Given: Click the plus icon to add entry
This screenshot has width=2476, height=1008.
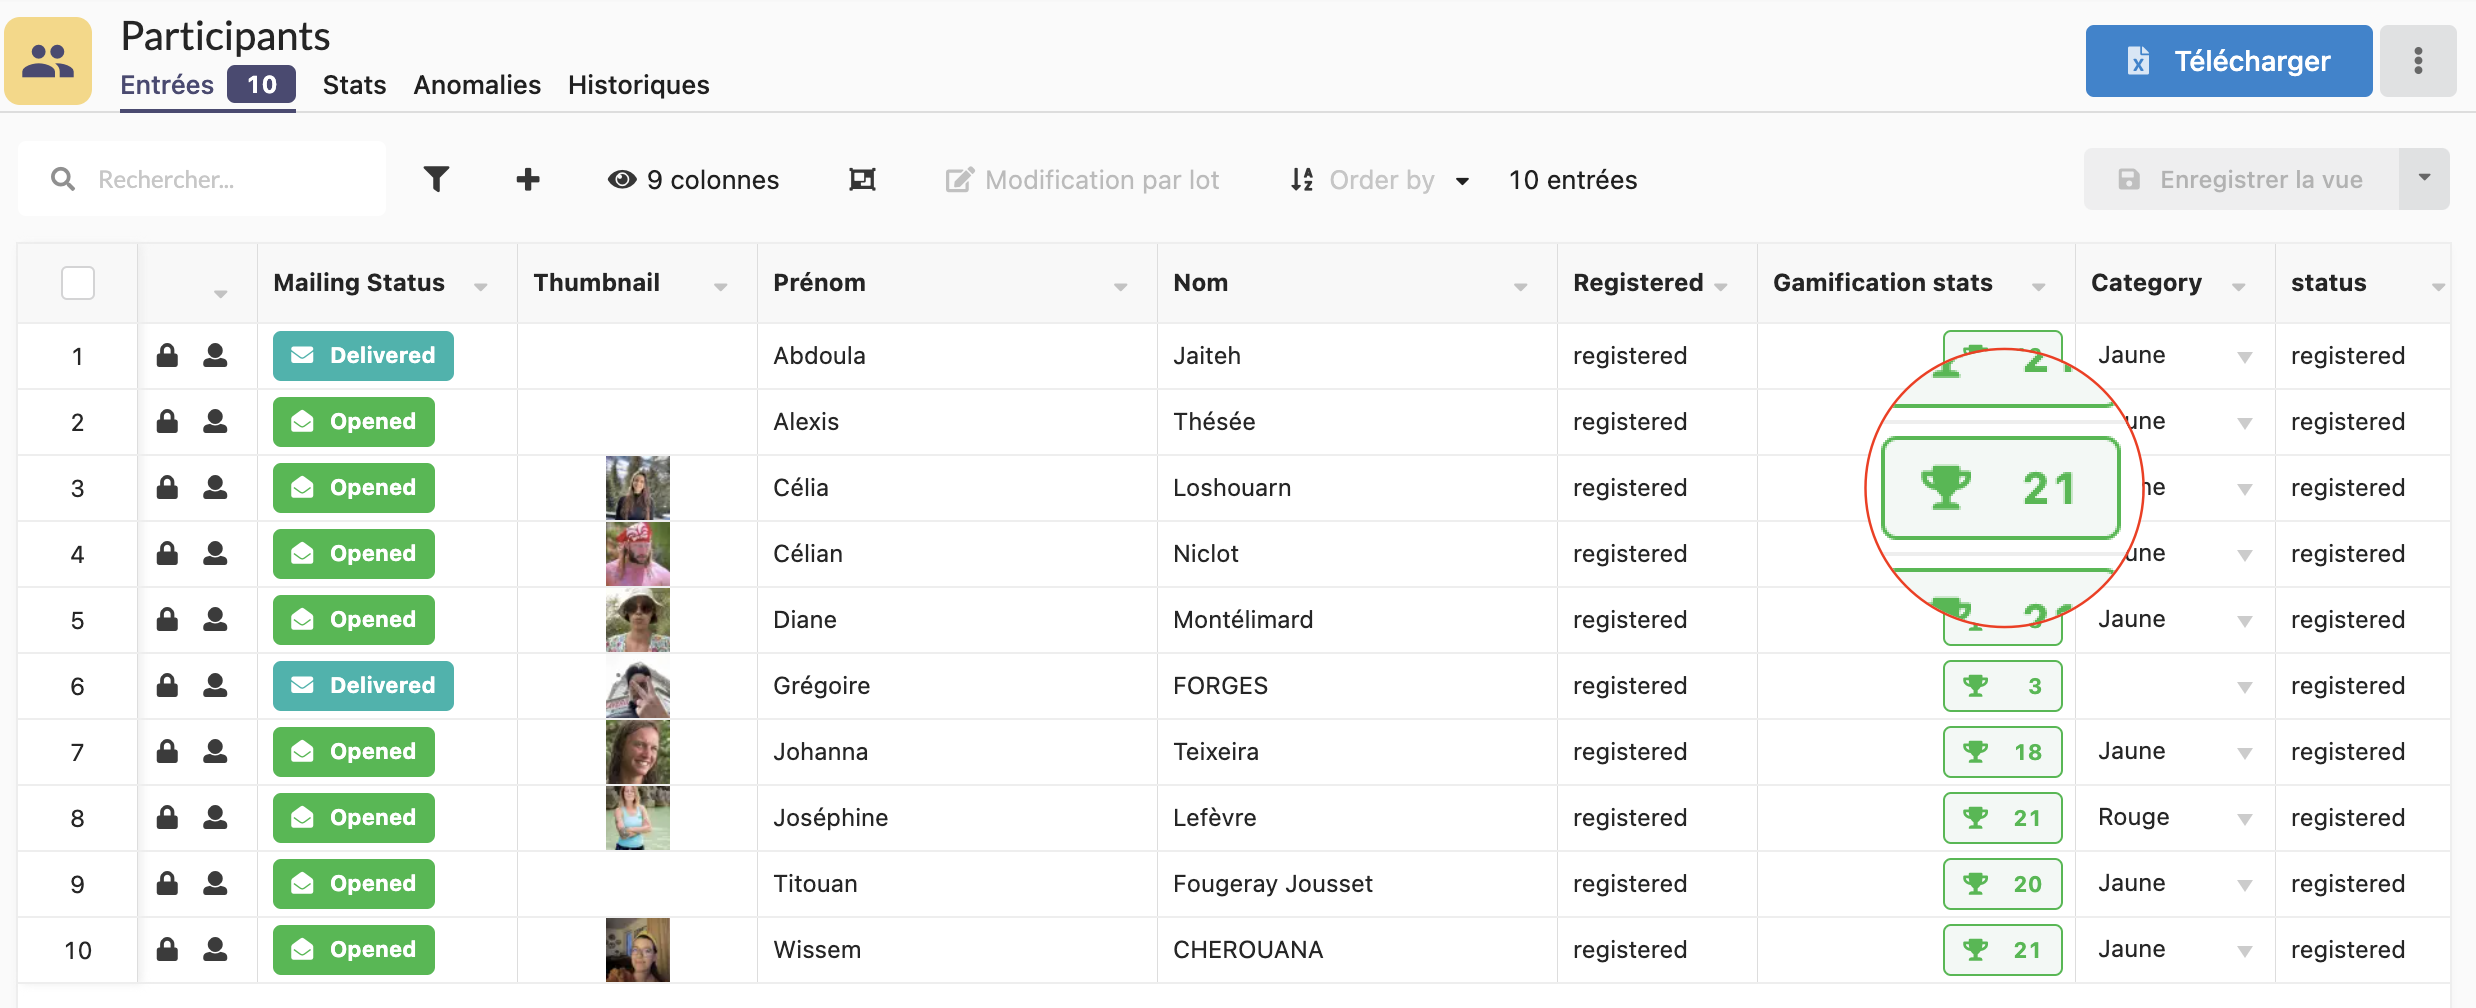Looking at the screenshot, I should coord(528,180).
